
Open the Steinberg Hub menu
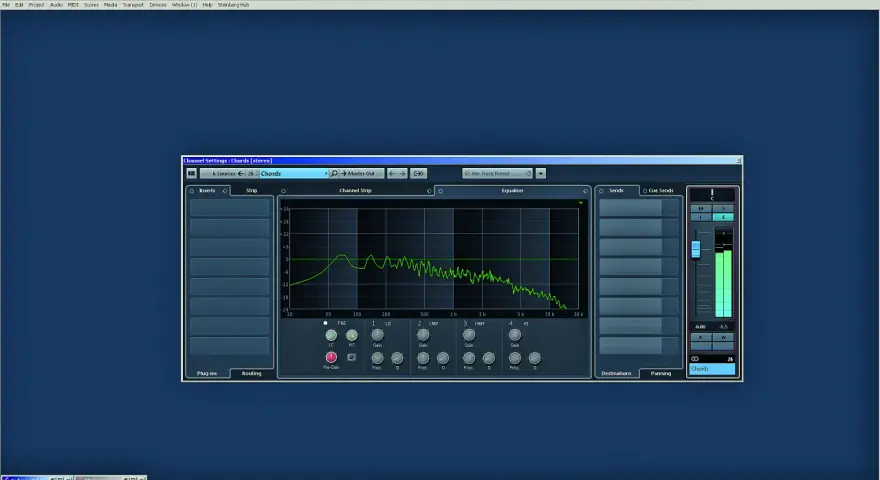pos(233,4)
